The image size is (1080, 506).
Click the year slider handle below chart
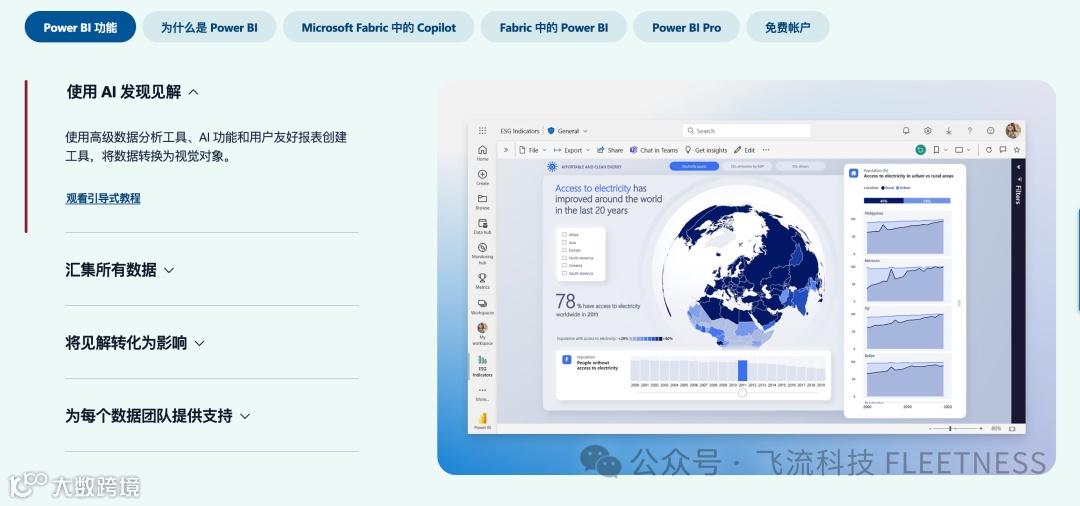742,393
